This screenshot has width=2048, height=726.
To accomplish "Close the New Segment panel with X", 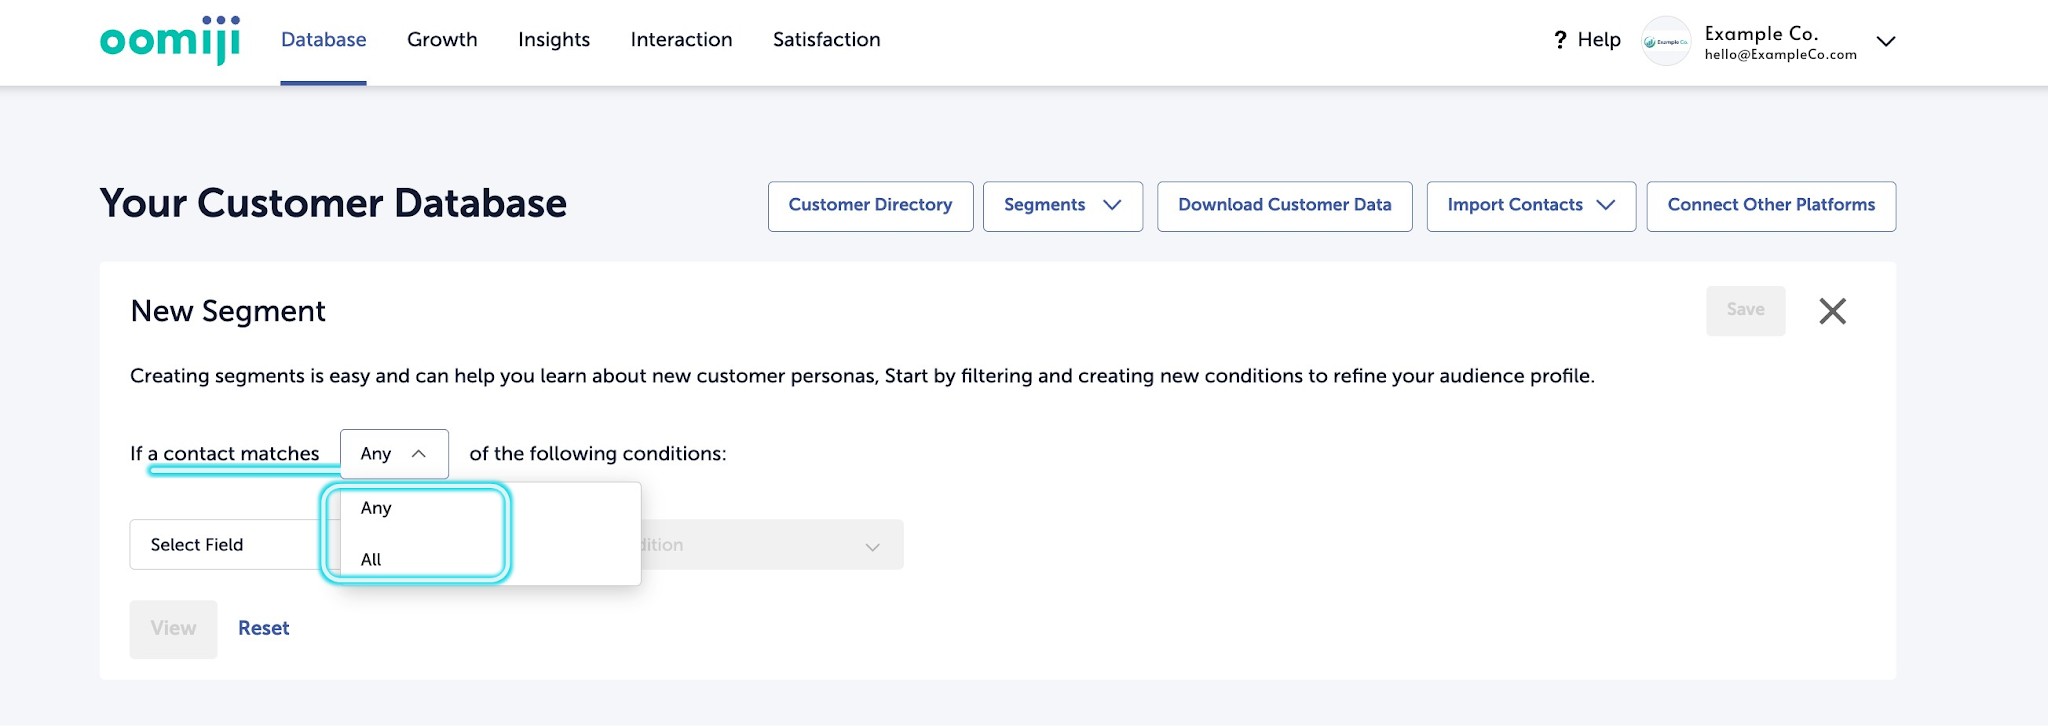I will click(x=1832, y=311).
